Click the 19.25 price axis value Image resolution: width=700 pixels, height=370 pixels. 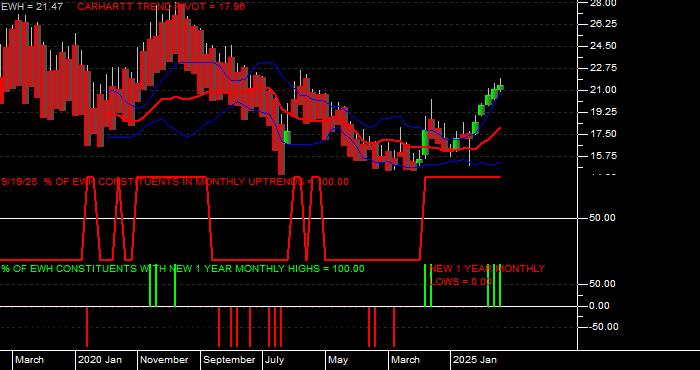pyautogui.click(x=604, y=112)
